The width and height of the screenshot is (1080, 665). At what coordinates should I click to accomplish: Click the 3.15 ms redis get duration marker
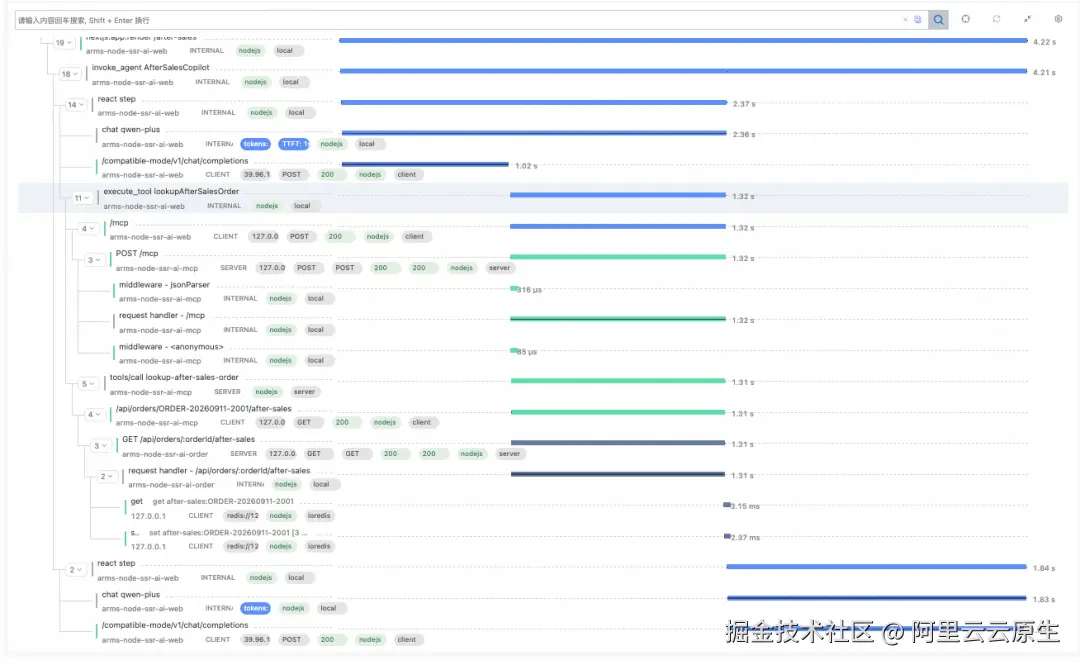tap(727, 505)
